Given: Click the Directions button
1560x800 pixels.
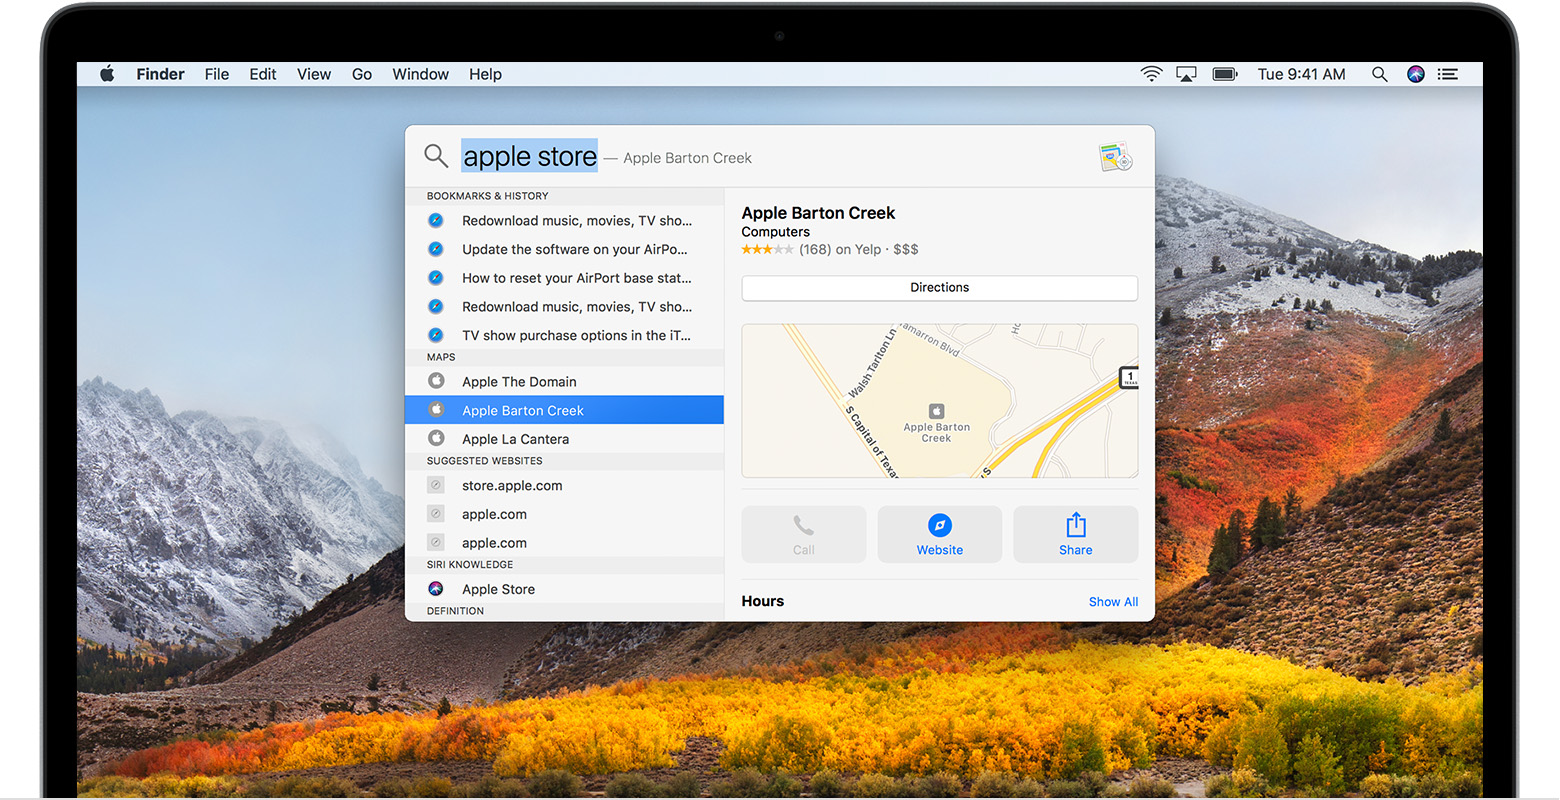Looking at the screenshot, I should coord(939,287).
